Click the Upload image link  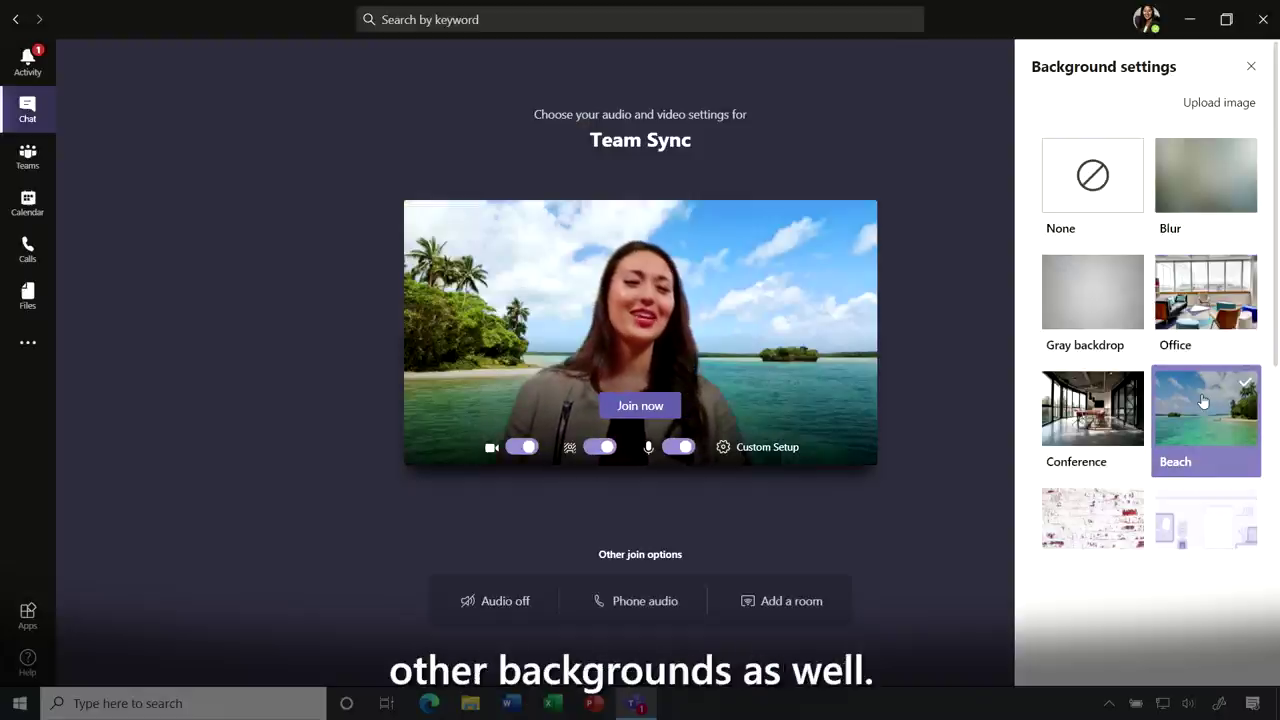[x=1218, y=102]
